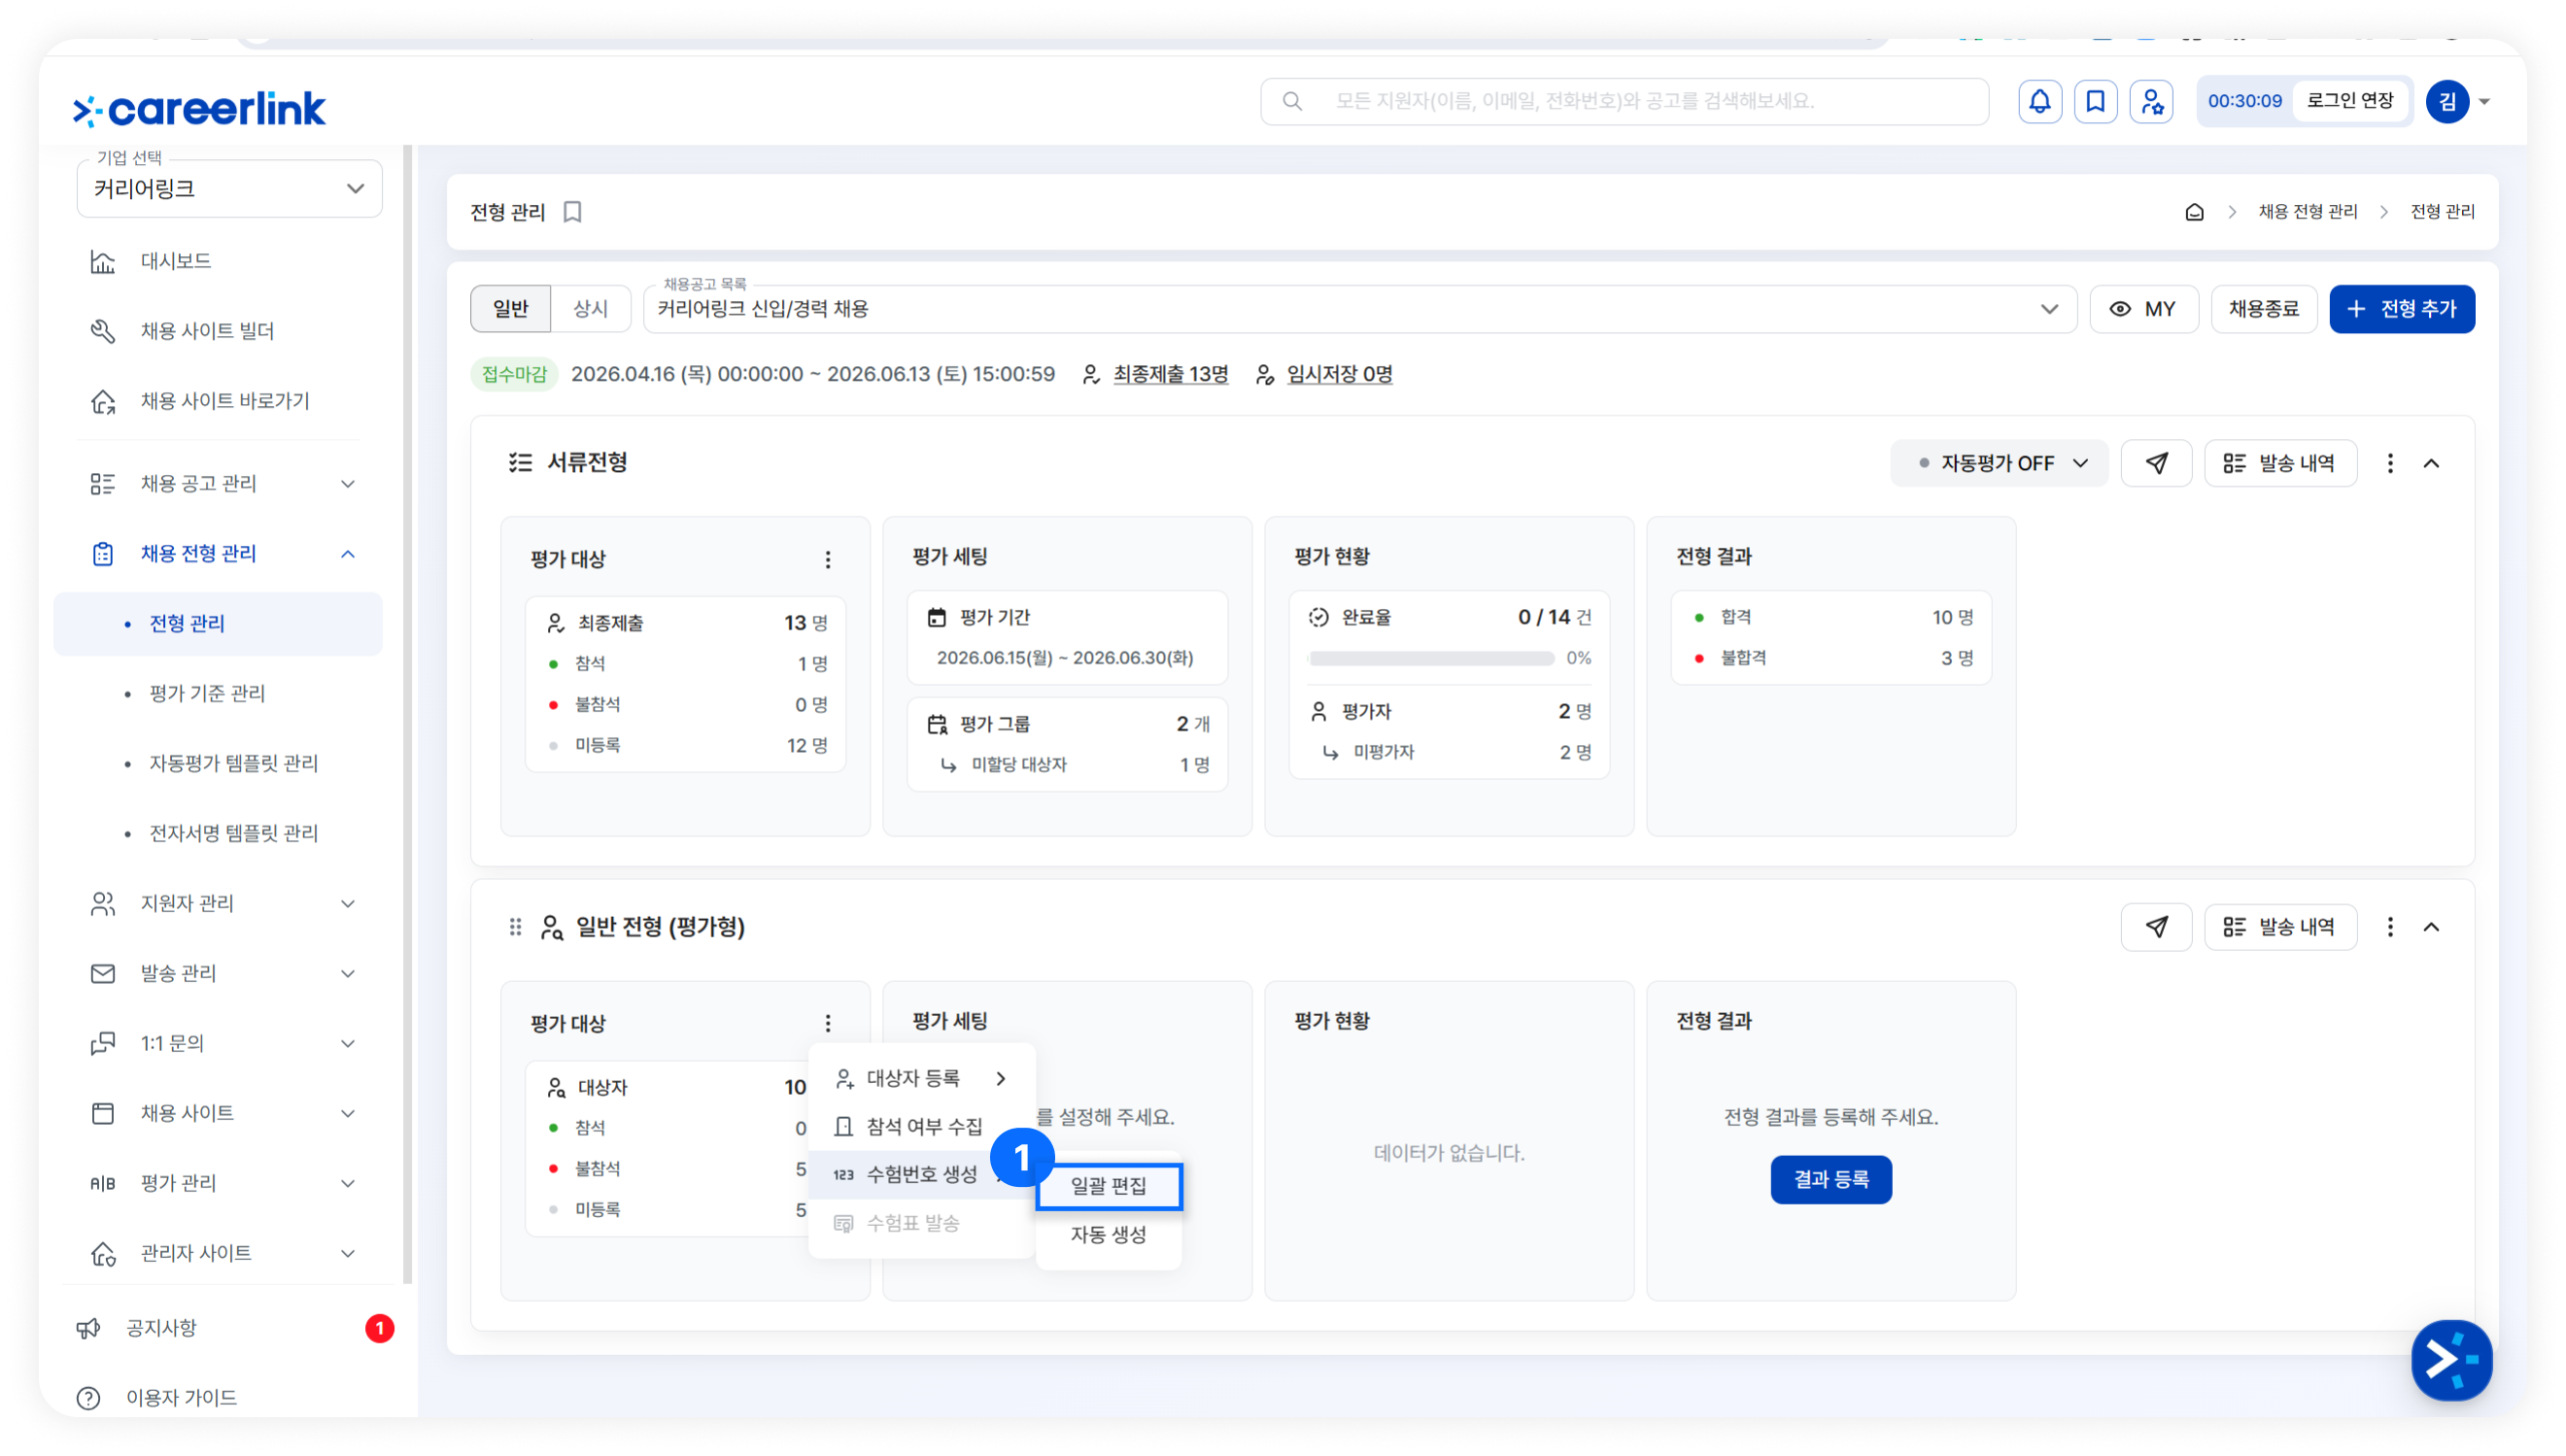
Task: Click the search magnifier icon
Action: (x=1292, y=101)
